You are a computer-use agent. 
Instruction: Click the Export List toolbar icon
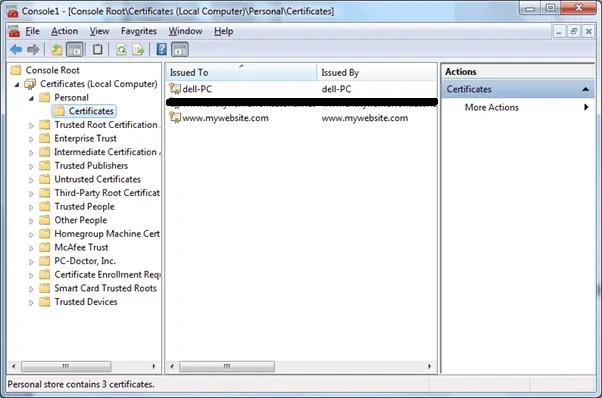tap(138, 50)
